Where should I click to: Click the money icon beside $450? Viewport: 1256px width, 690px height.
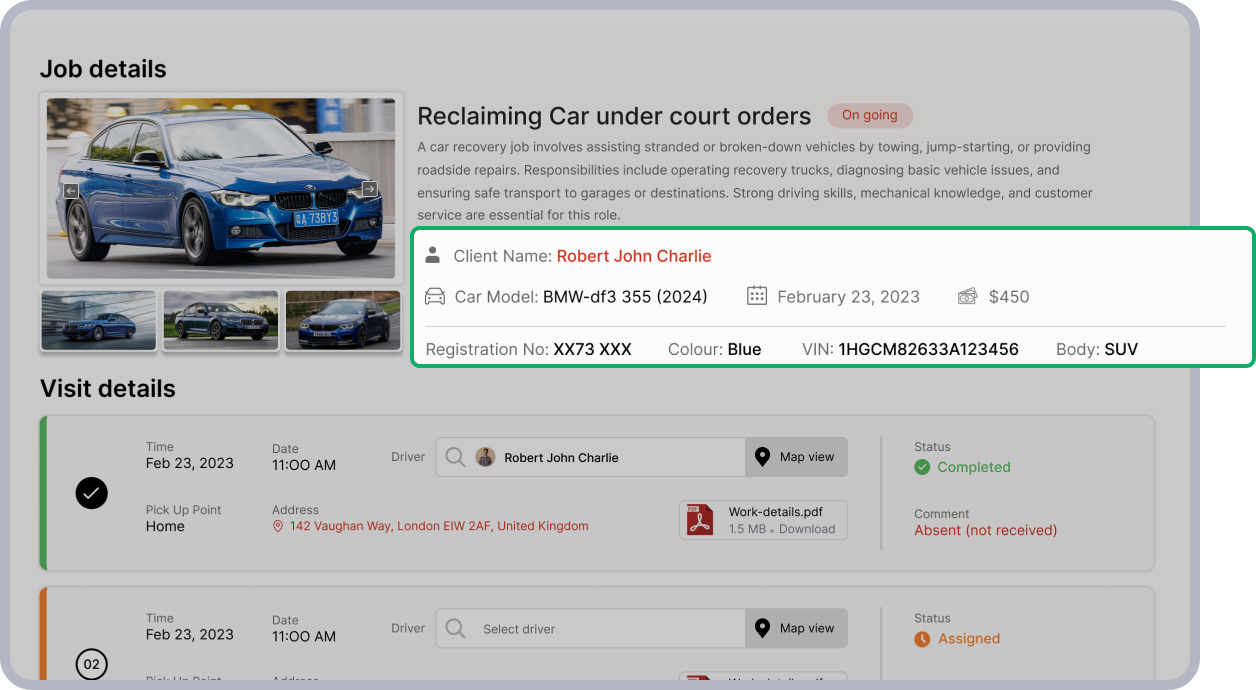(x=967, y=296)
